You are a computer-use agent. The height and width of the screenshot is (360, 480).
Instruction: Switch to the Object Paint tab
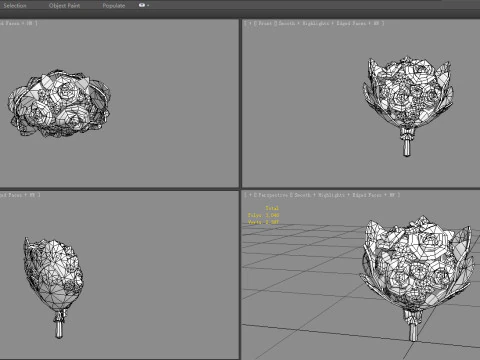[x=64, y=6]
